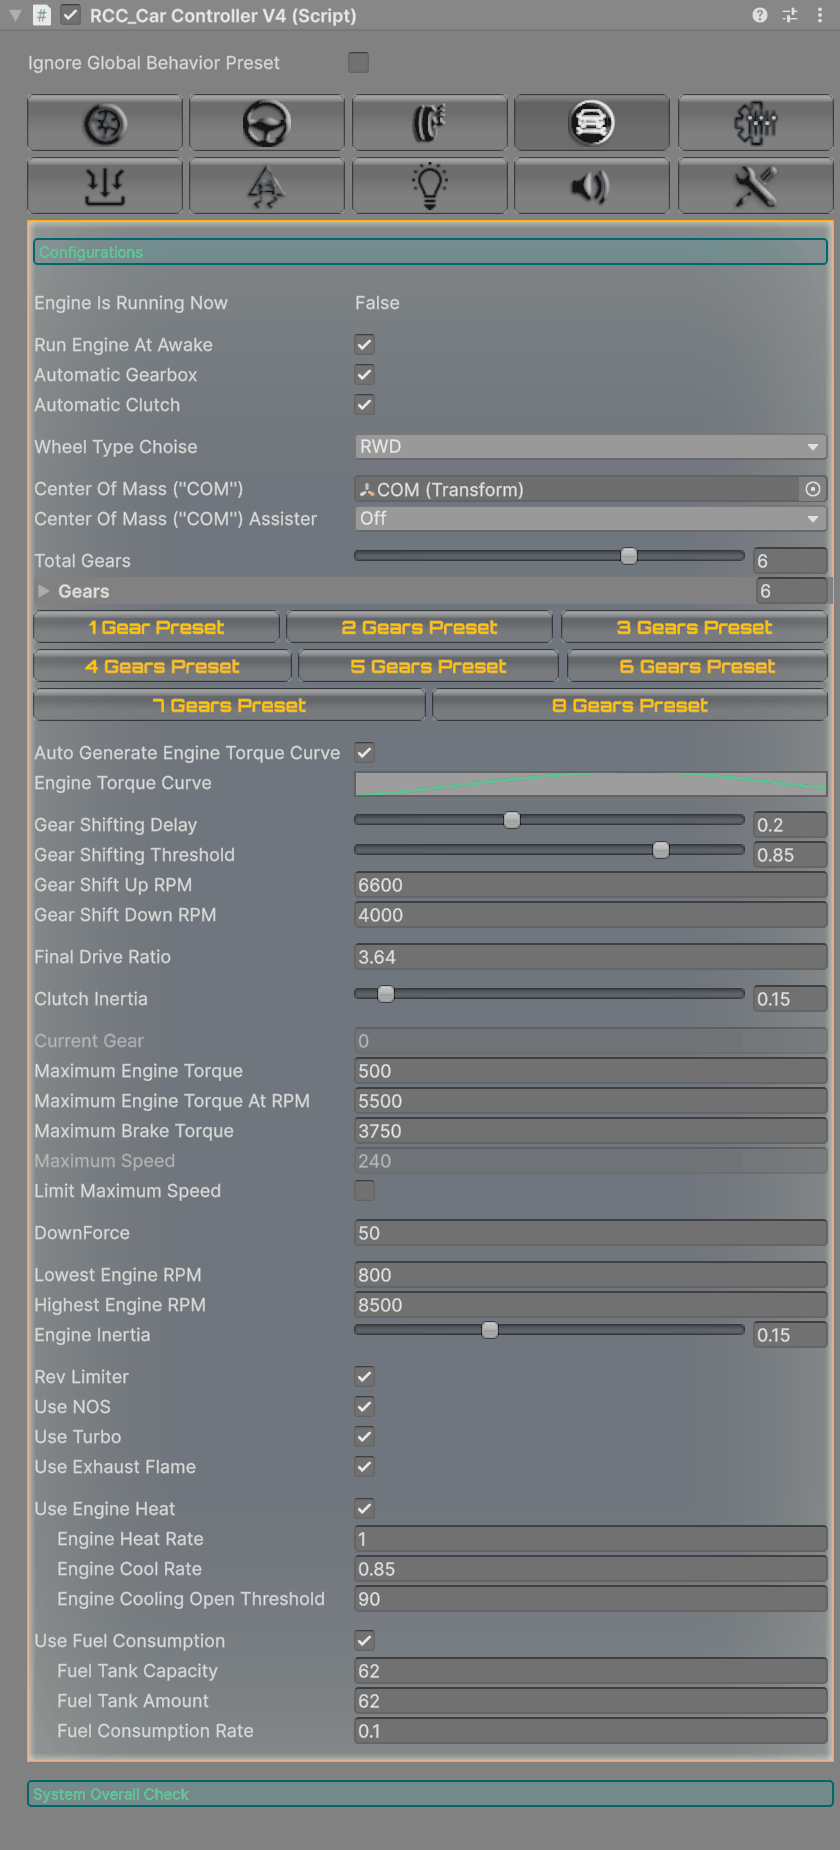Click the Total Gears slider handle
Viewport: 840px width, 1850px height.
tap(629, 556)
